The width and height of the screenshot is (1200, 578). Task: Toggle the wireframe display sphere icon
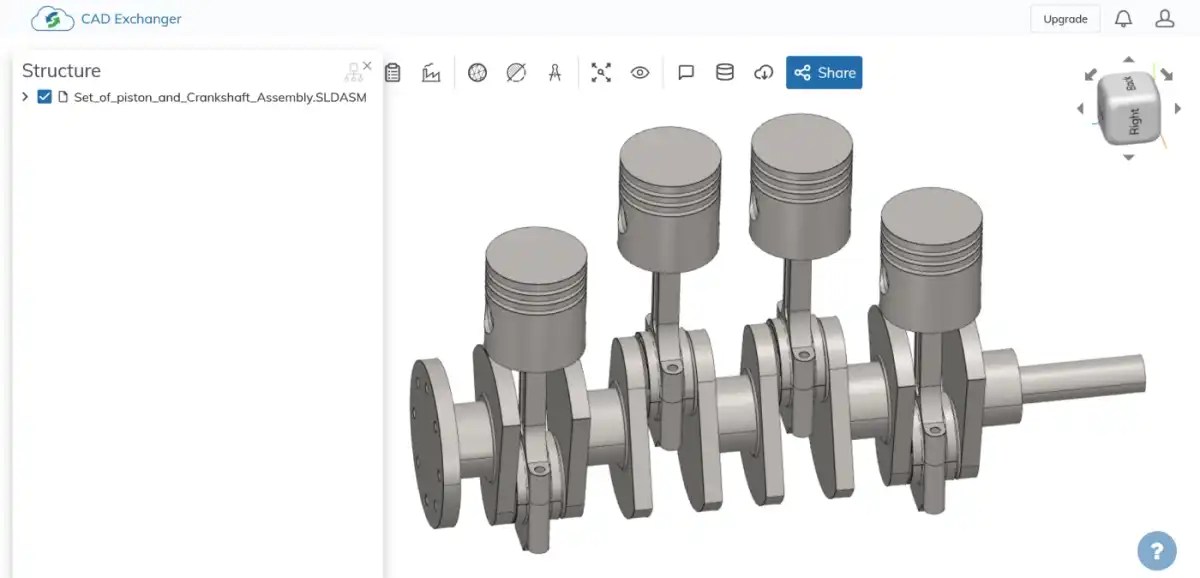477,72
